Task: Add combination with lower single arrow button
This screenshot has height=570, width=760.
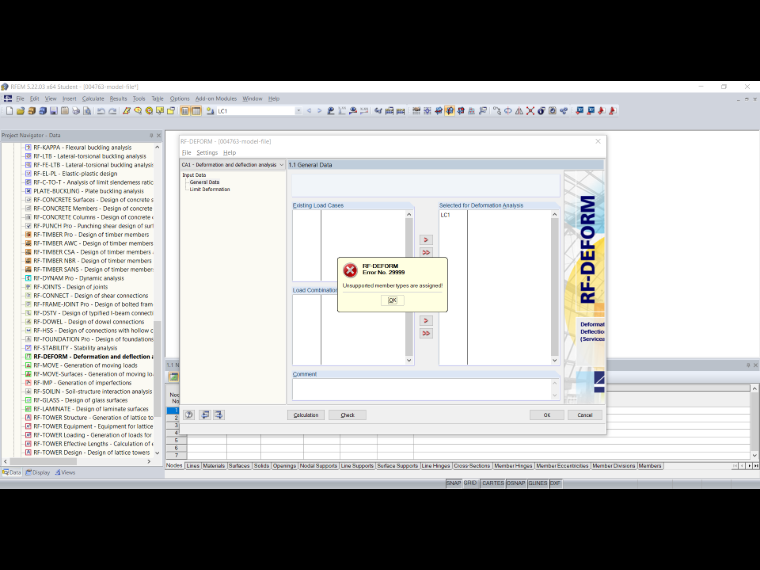Action: pyautogui.click(x=426, y=321)
